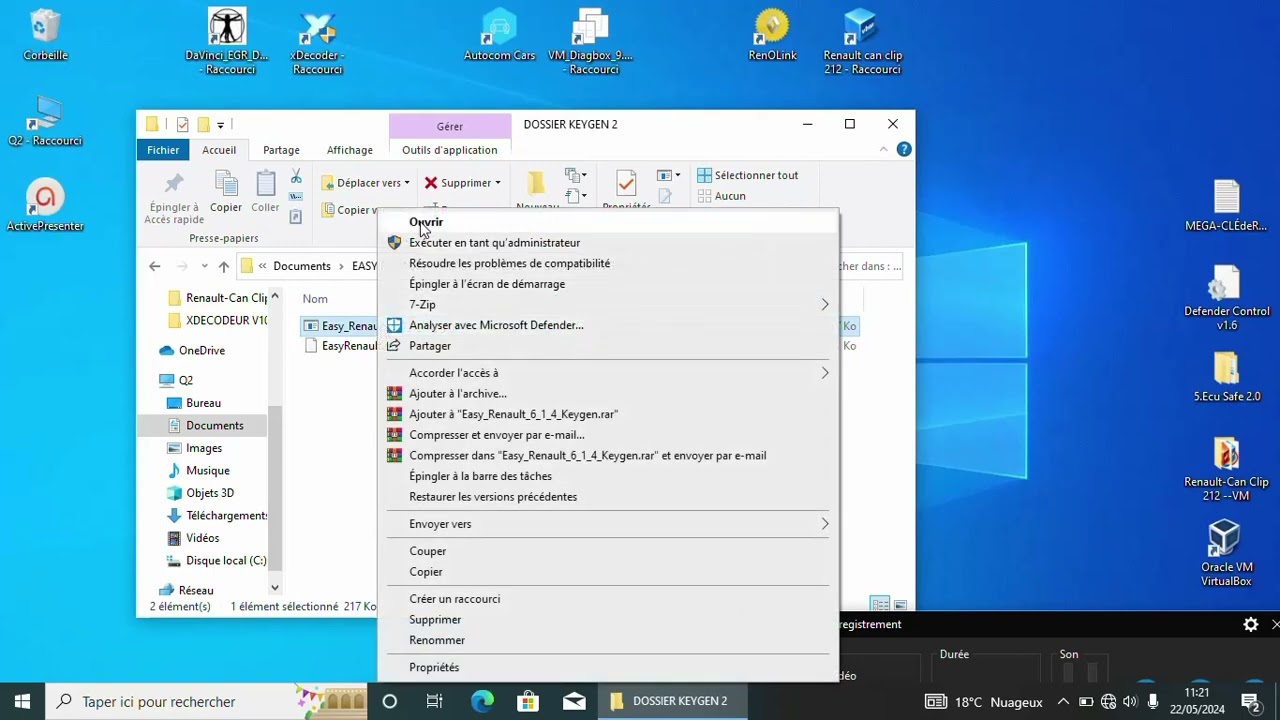Switch to the Affichage ribbon tab
The width and height of the screenshot is (1280, 720).
(x=350, y=150)
